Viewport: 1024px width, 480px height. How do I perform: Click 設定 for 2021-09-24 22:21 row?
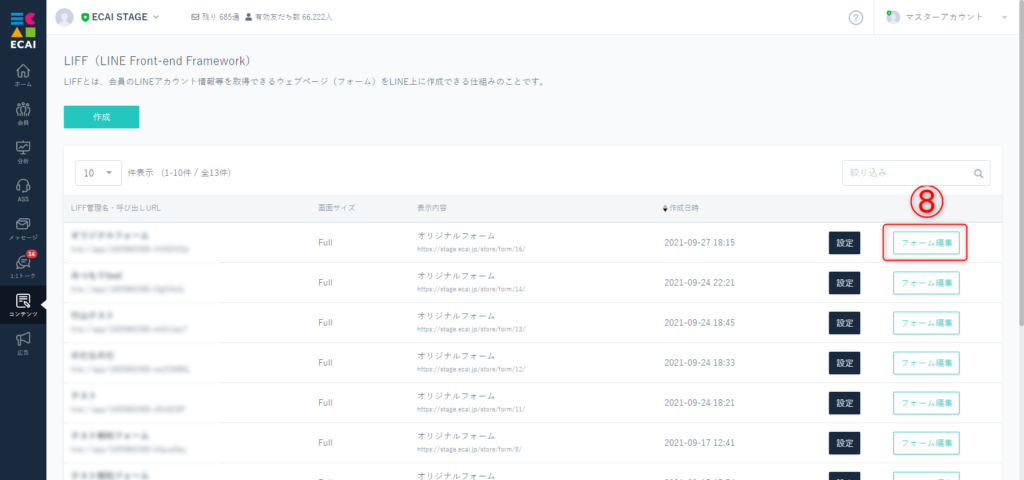point(844,283)
